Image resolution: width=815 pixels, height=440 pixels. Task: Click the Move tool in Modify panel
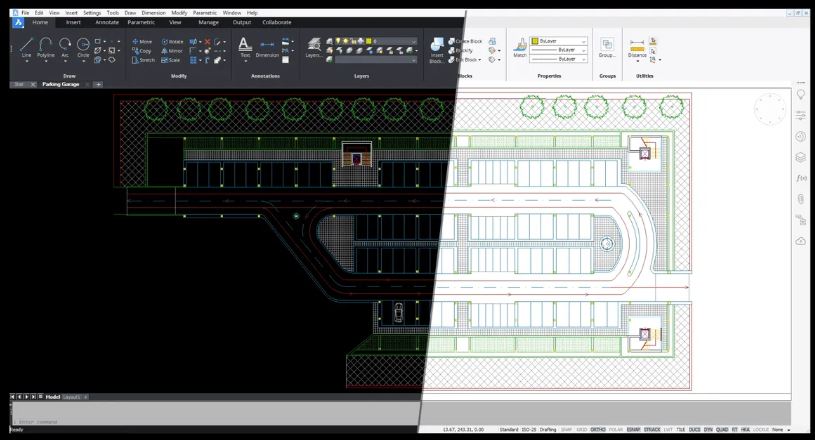click(x=142, y=41)
